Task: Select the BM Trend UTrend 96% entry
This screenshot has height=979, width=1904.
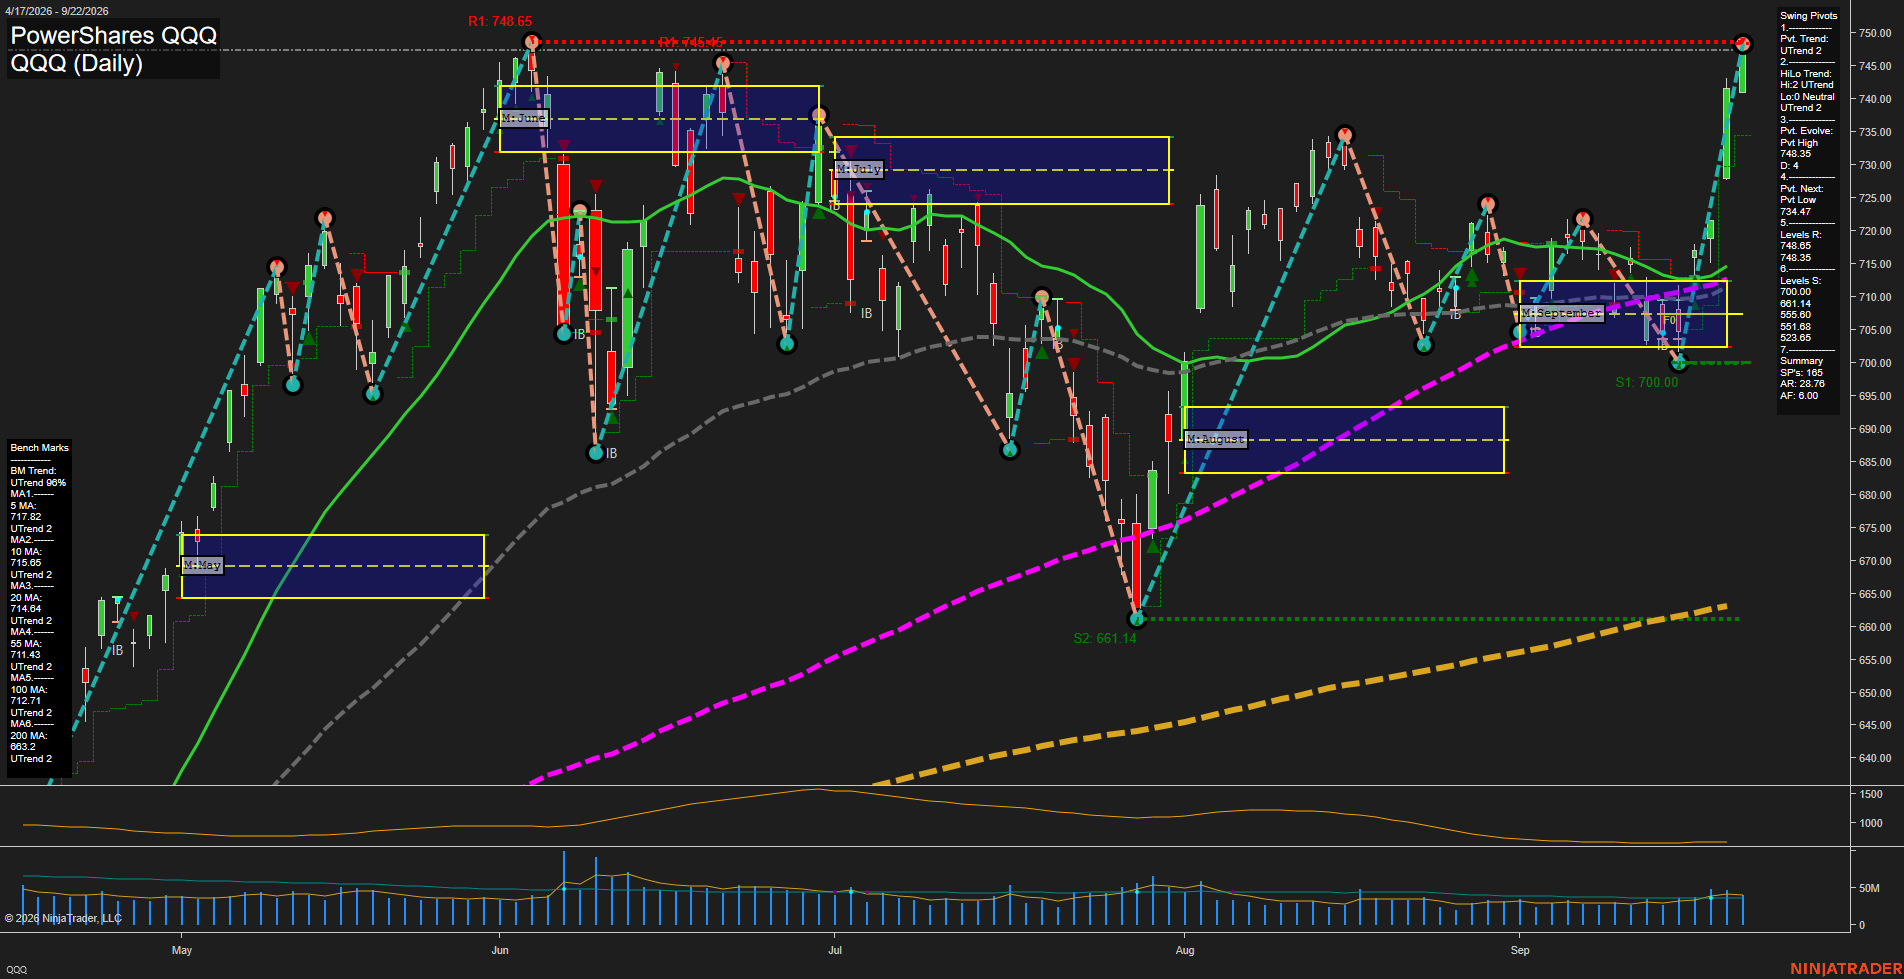Action: click(x=38, y=477)
